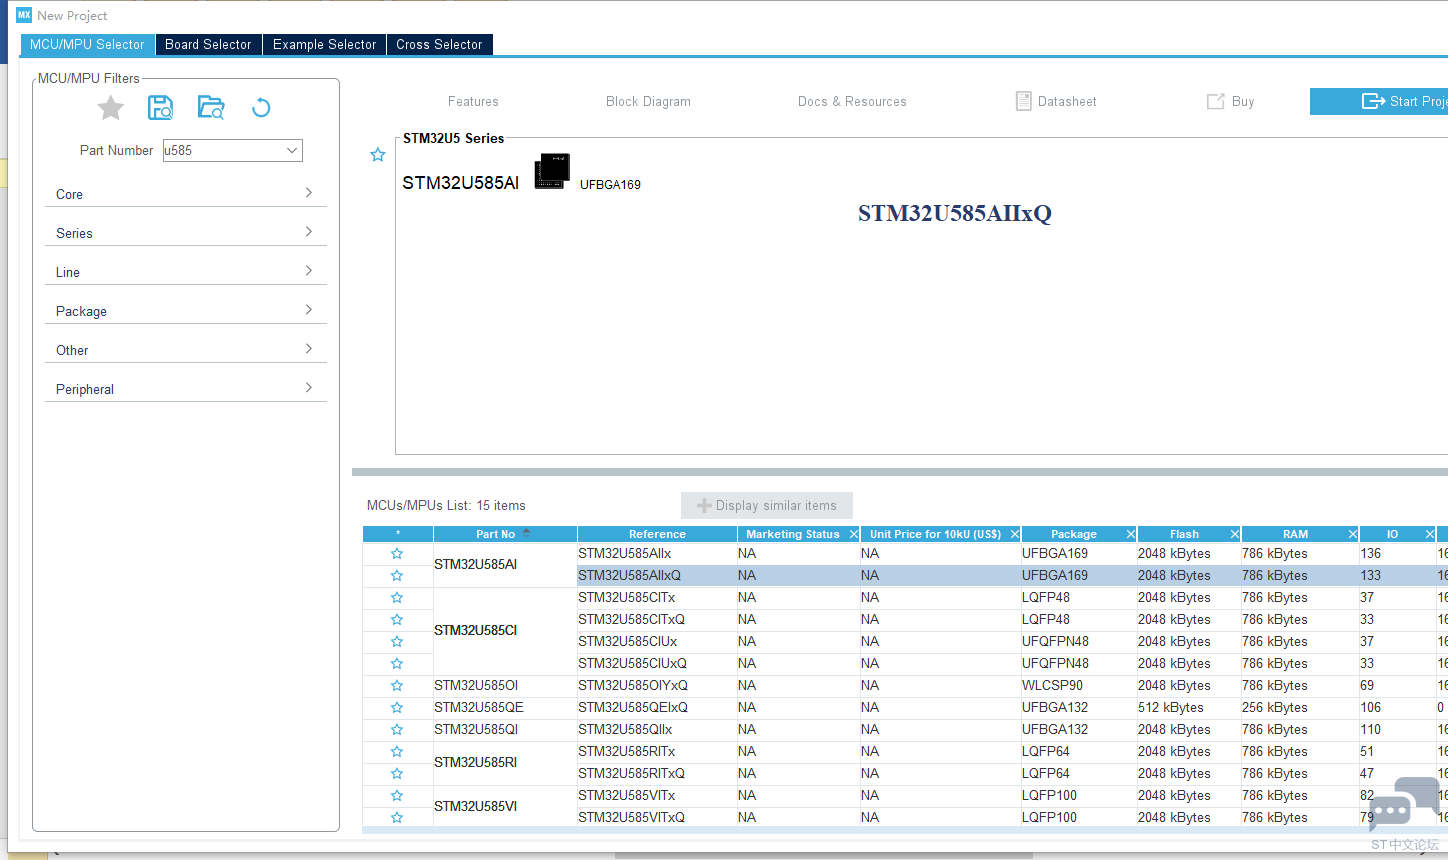Open the Example Selector tab

coord(325,45)
